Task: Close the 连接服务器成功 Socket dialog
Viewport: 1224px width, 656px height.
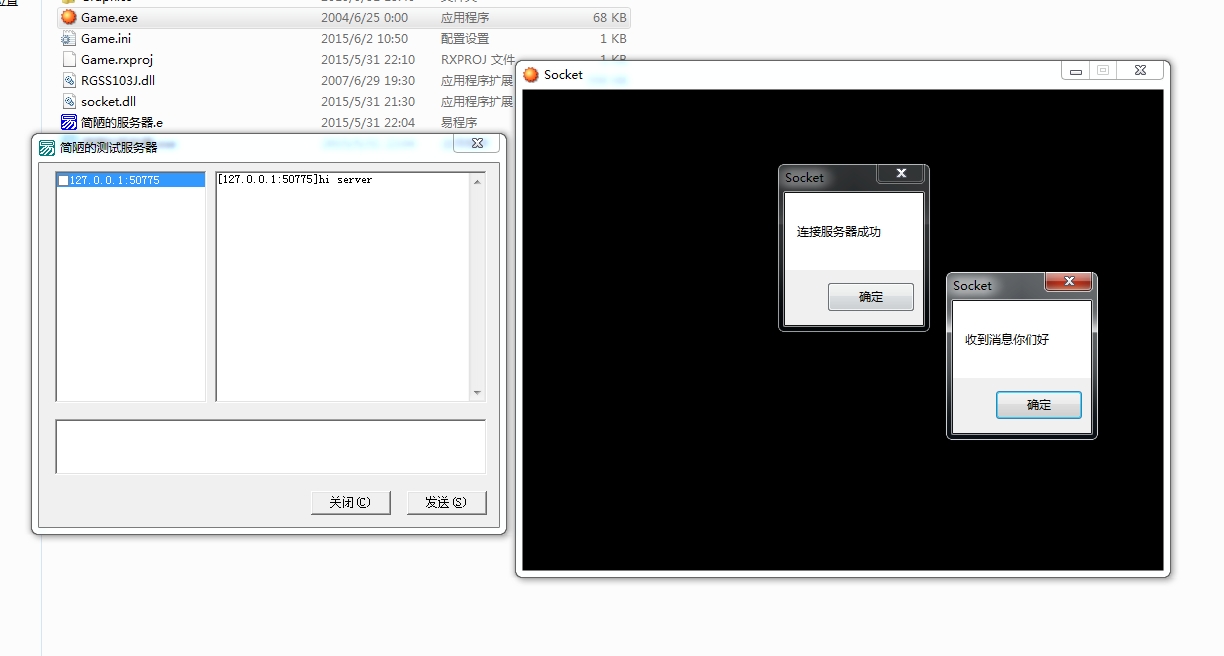Action: click(901, 174)
